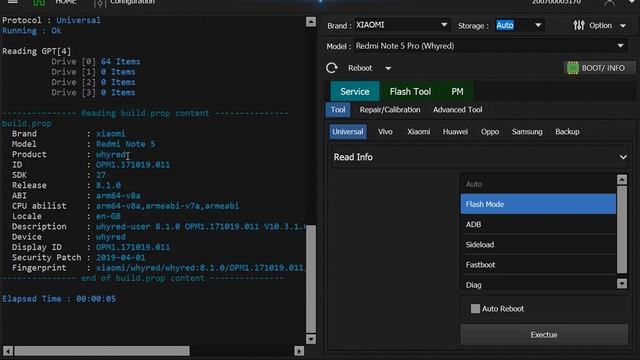The width and height of the screenshot is (640, 360).
Task: Select the Tool sub-tab
Action: tap(338, 109)
